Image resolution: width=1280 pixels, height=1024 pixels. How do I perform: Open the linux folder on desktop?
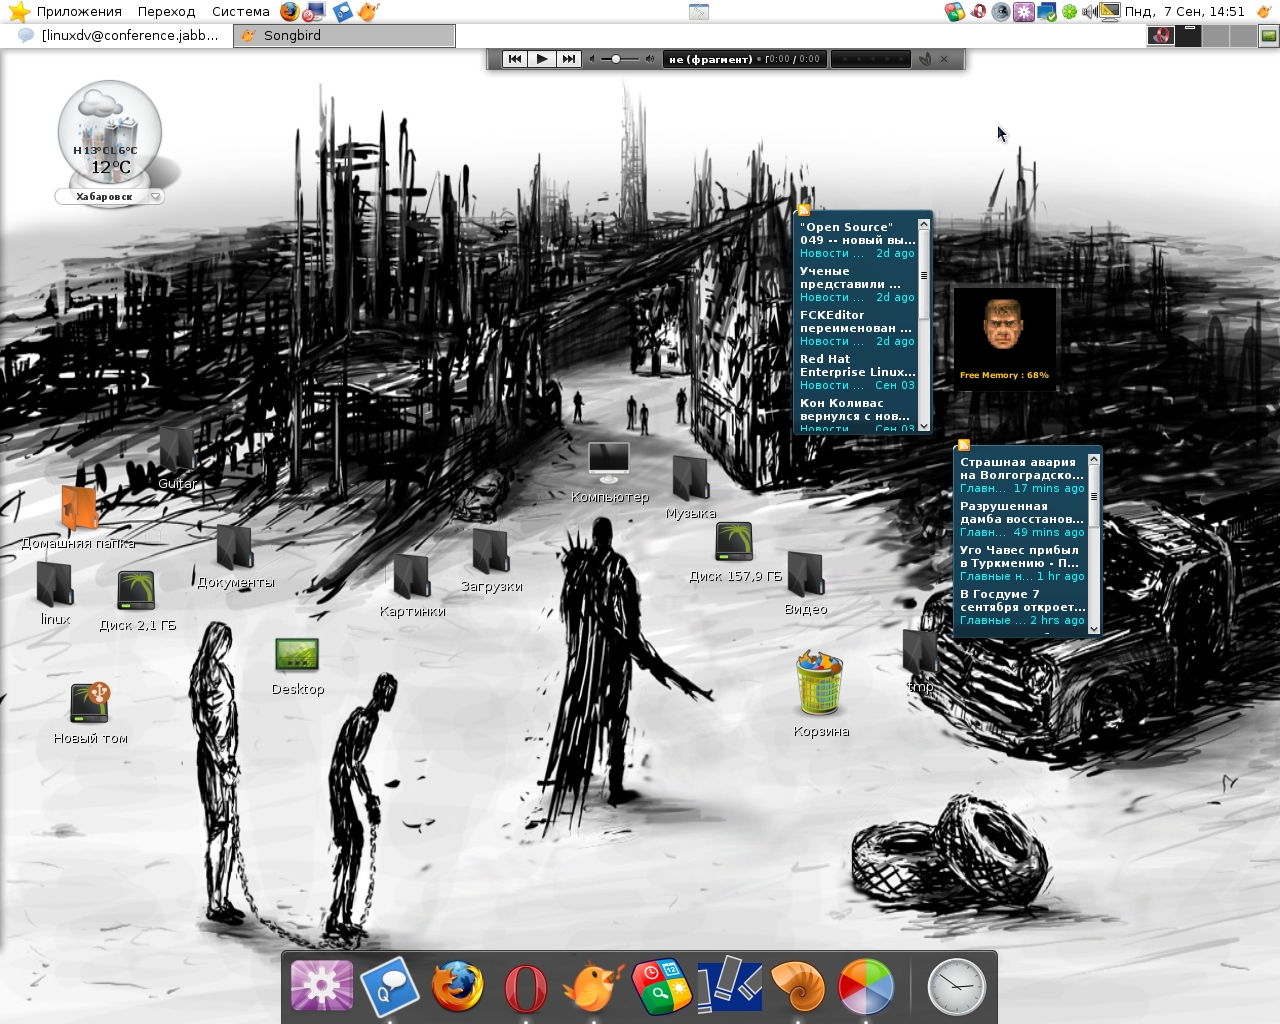click(55, 594)
